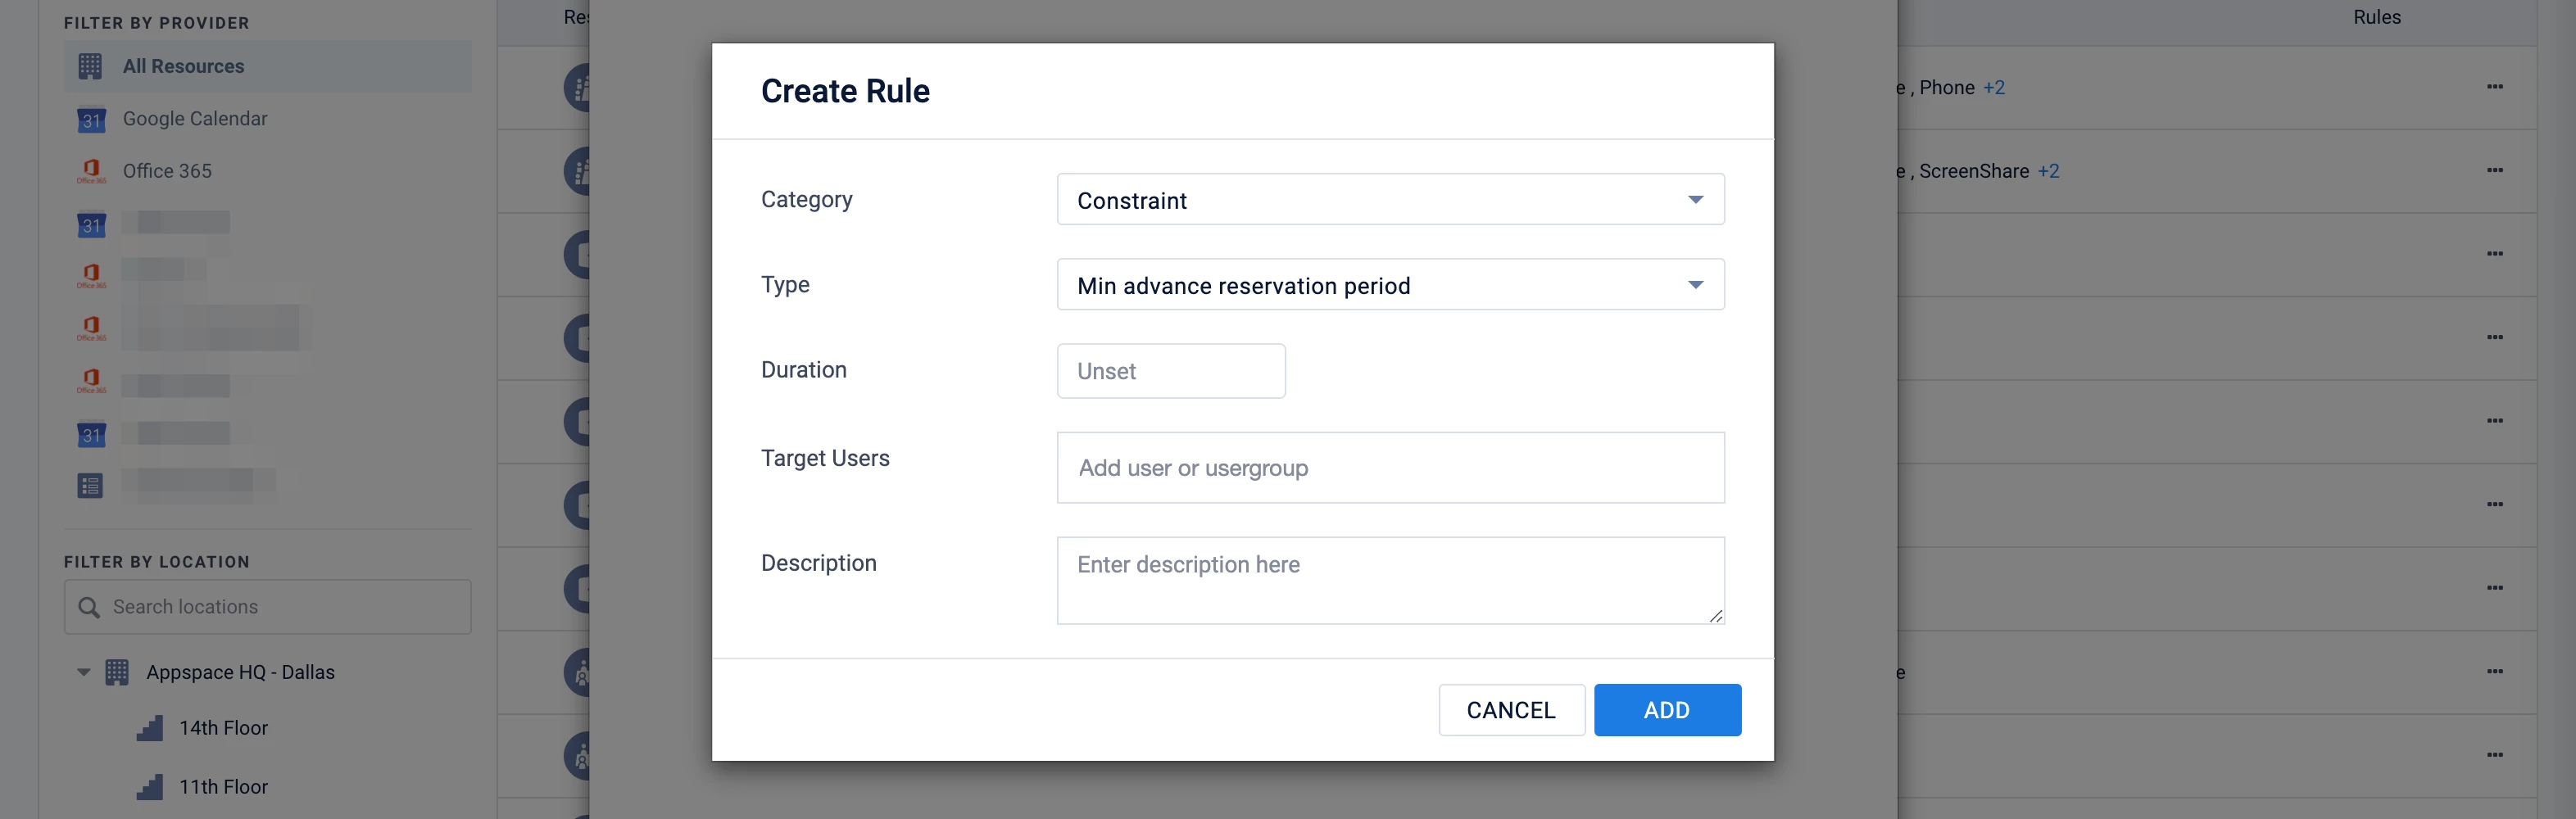Click the Duration field showing Unset
This screenshot has width=2576, height=819.
1170,371
